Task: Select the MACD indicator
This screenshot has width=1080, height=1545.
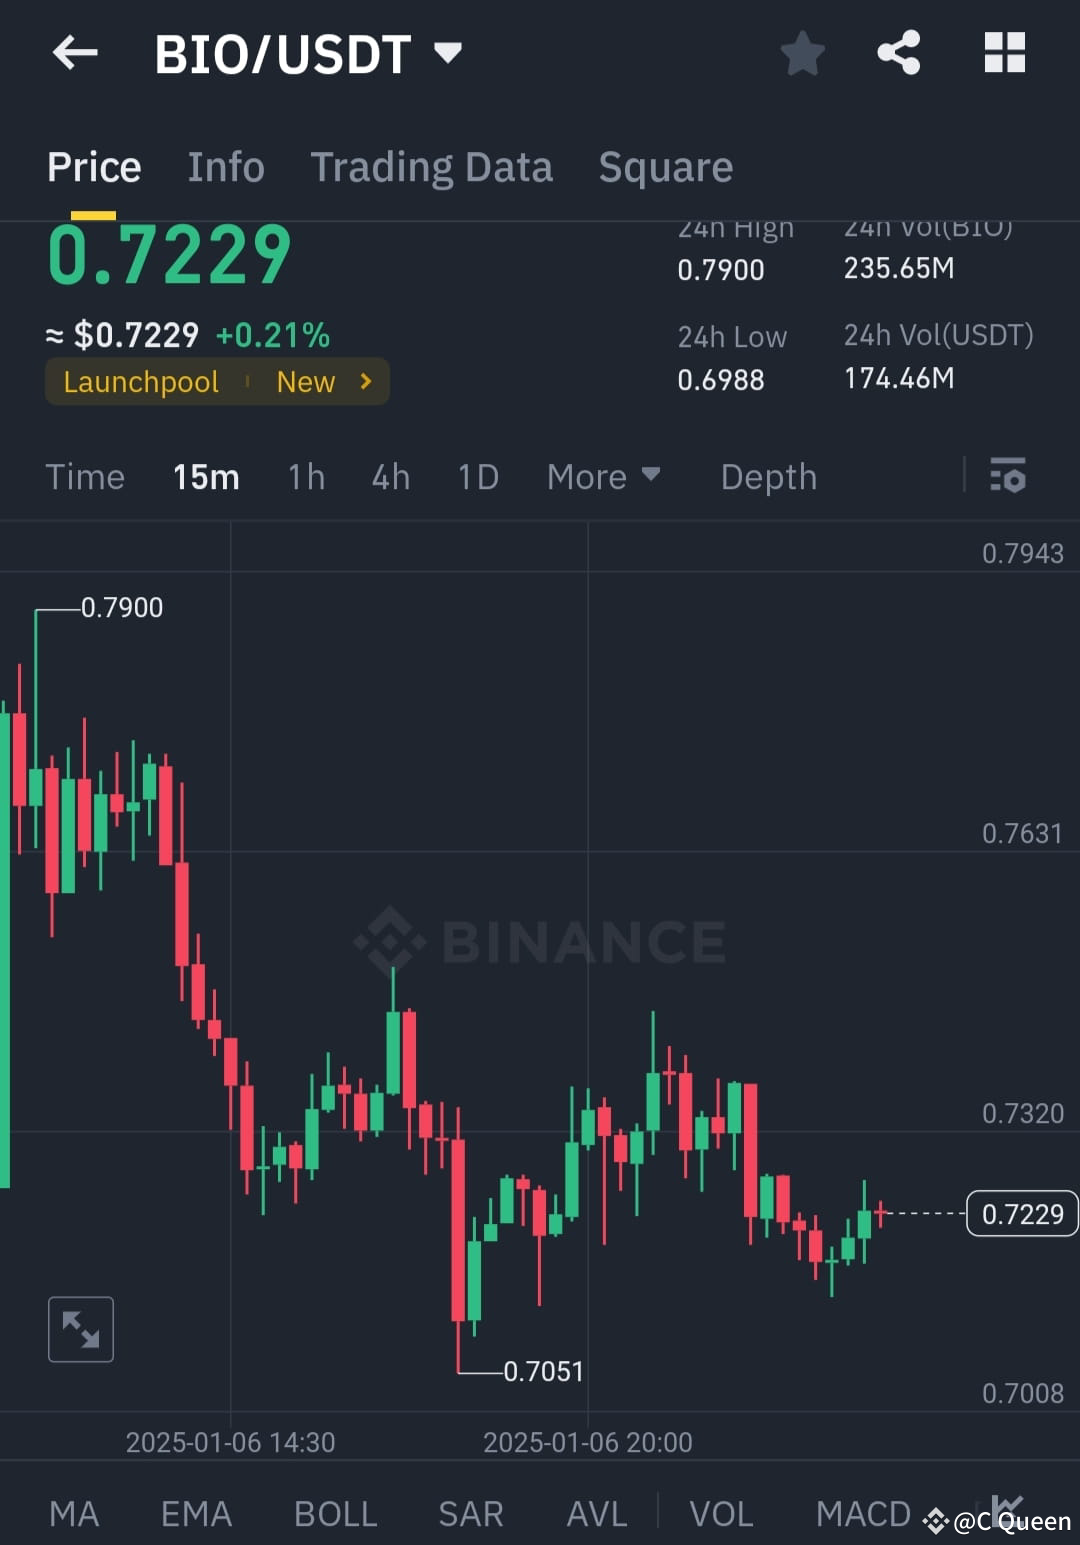Action: point(863,1513)
